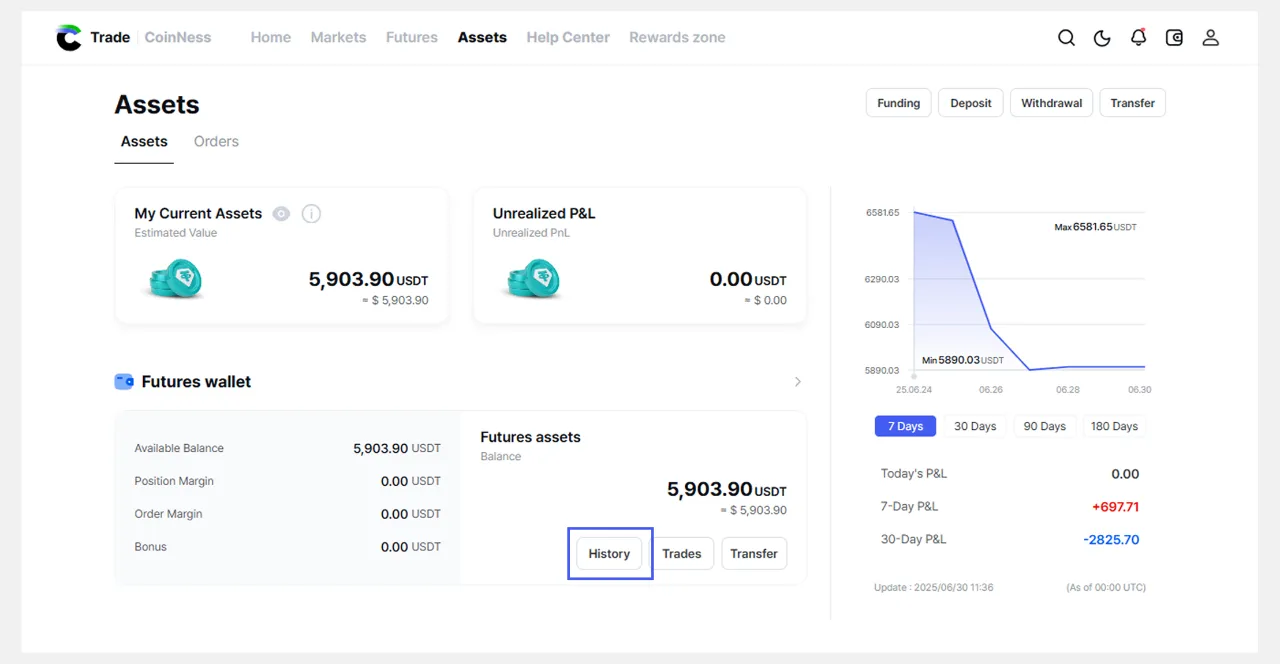Open the Rewards zone menu item
This screenshot has height=664, width=1280.
pyautogui.click(x=677, y=38)
